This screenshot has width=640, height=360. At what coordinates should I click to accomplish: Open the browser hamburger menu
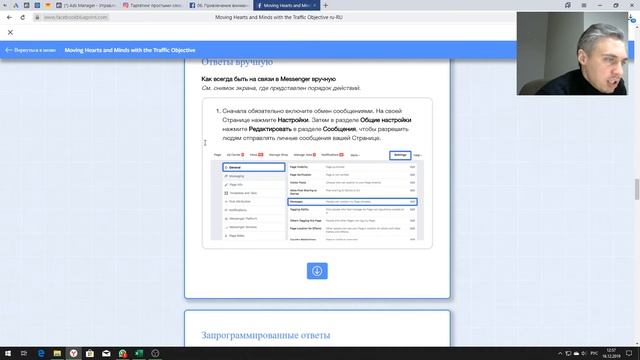(x=584, y=5)
